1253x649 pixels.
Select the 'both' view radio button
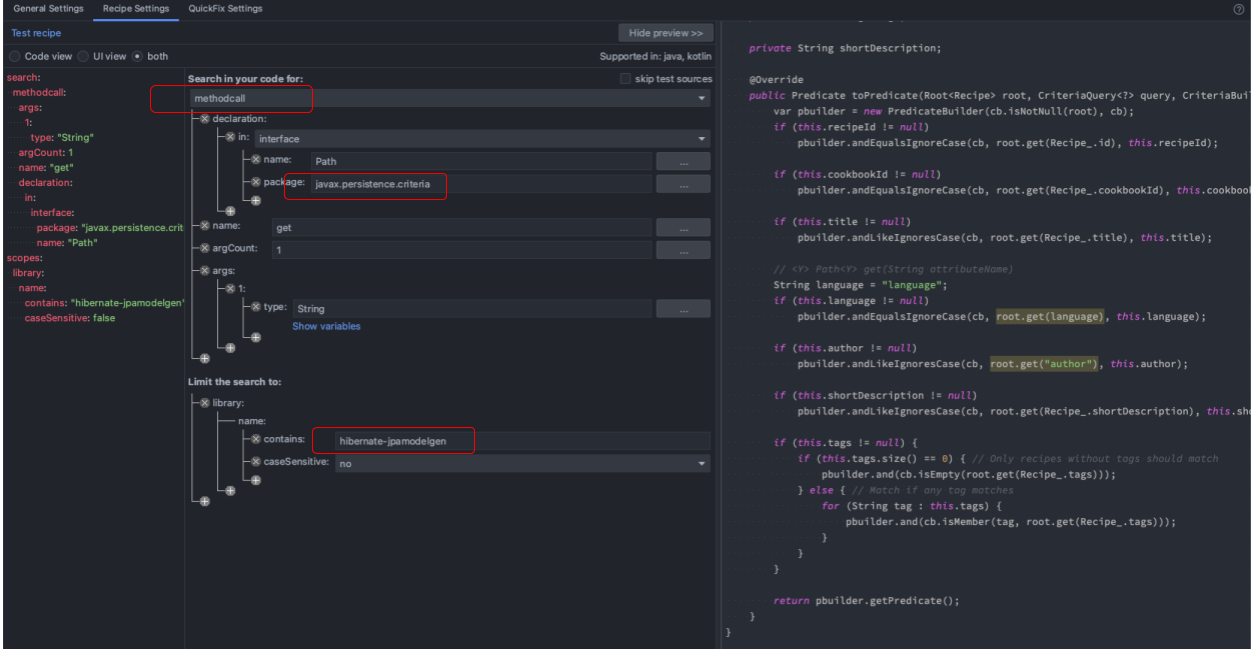pos(138,56)
